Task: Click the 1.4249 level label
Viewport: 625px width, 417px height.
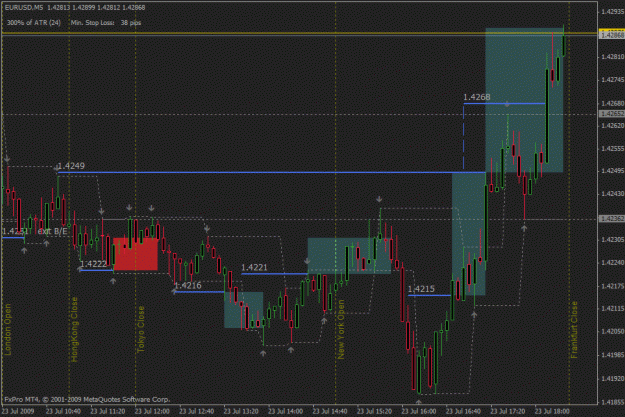Action: tap(71, 166)
